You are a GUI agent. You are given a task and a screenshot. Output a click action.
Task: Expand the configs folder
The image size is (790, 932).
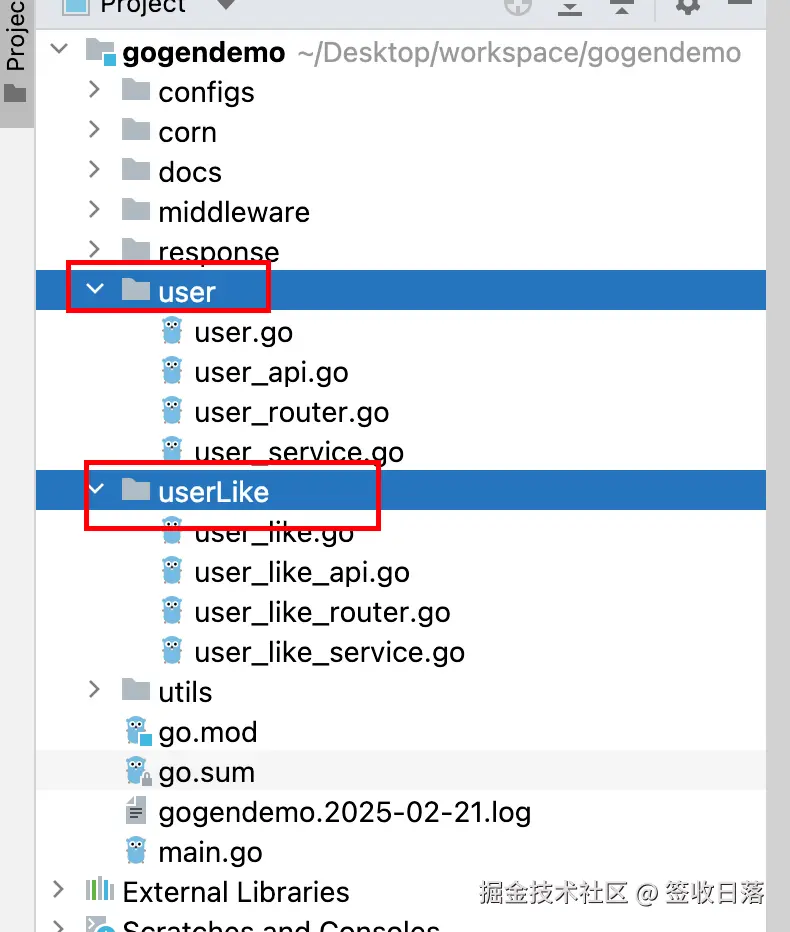[94, 91]
